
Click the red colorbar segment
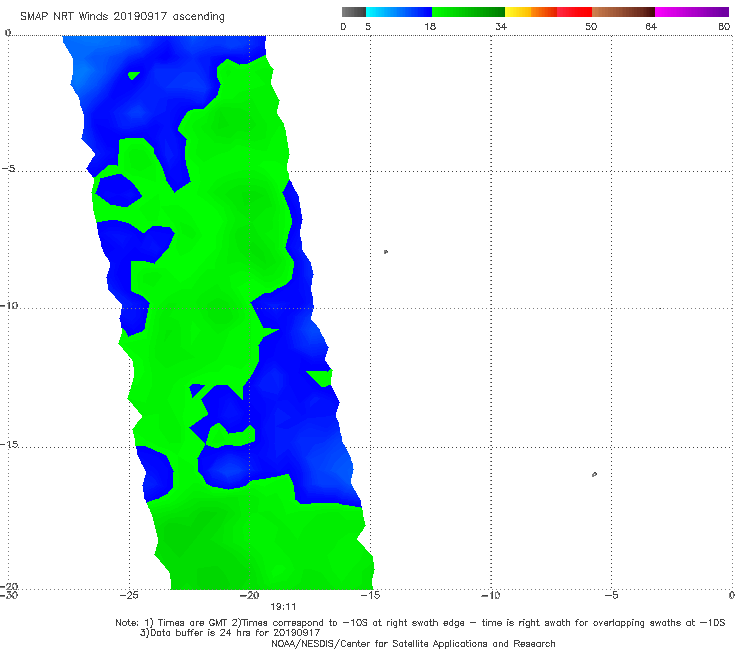tap(574, 12)
